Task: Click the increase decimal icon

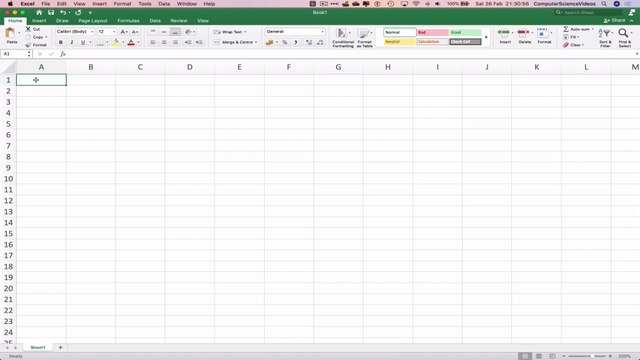Action: point(309,42)
